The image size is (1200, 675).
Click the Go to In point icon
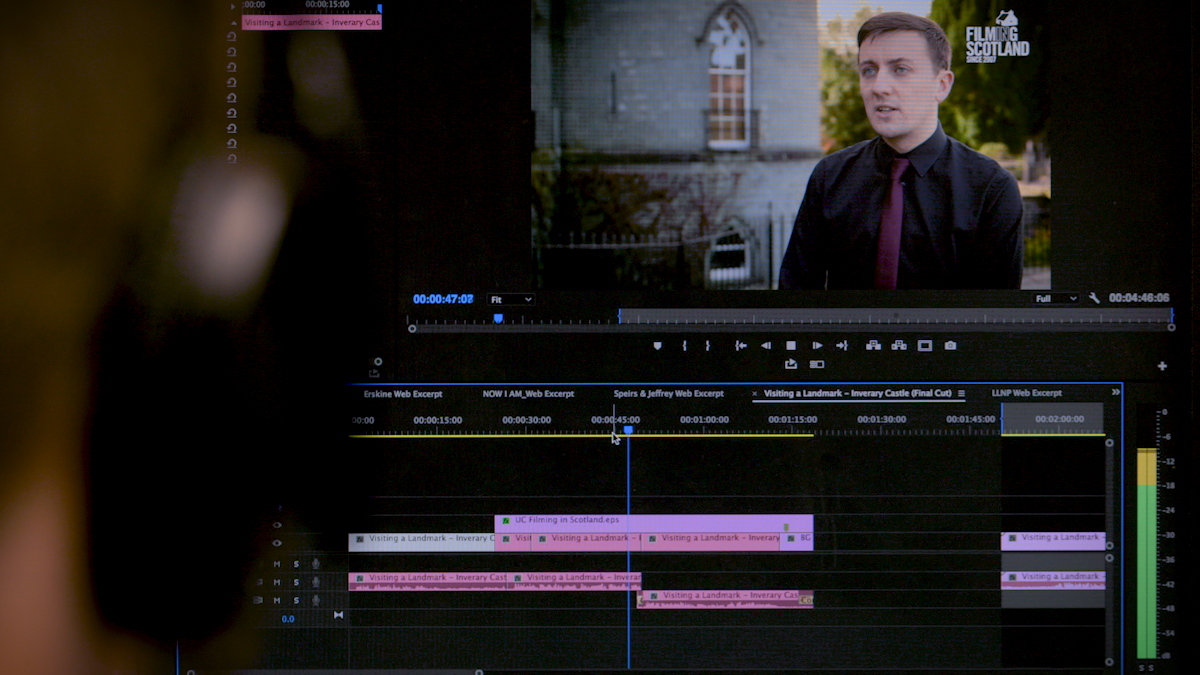(x=741, y=346)
